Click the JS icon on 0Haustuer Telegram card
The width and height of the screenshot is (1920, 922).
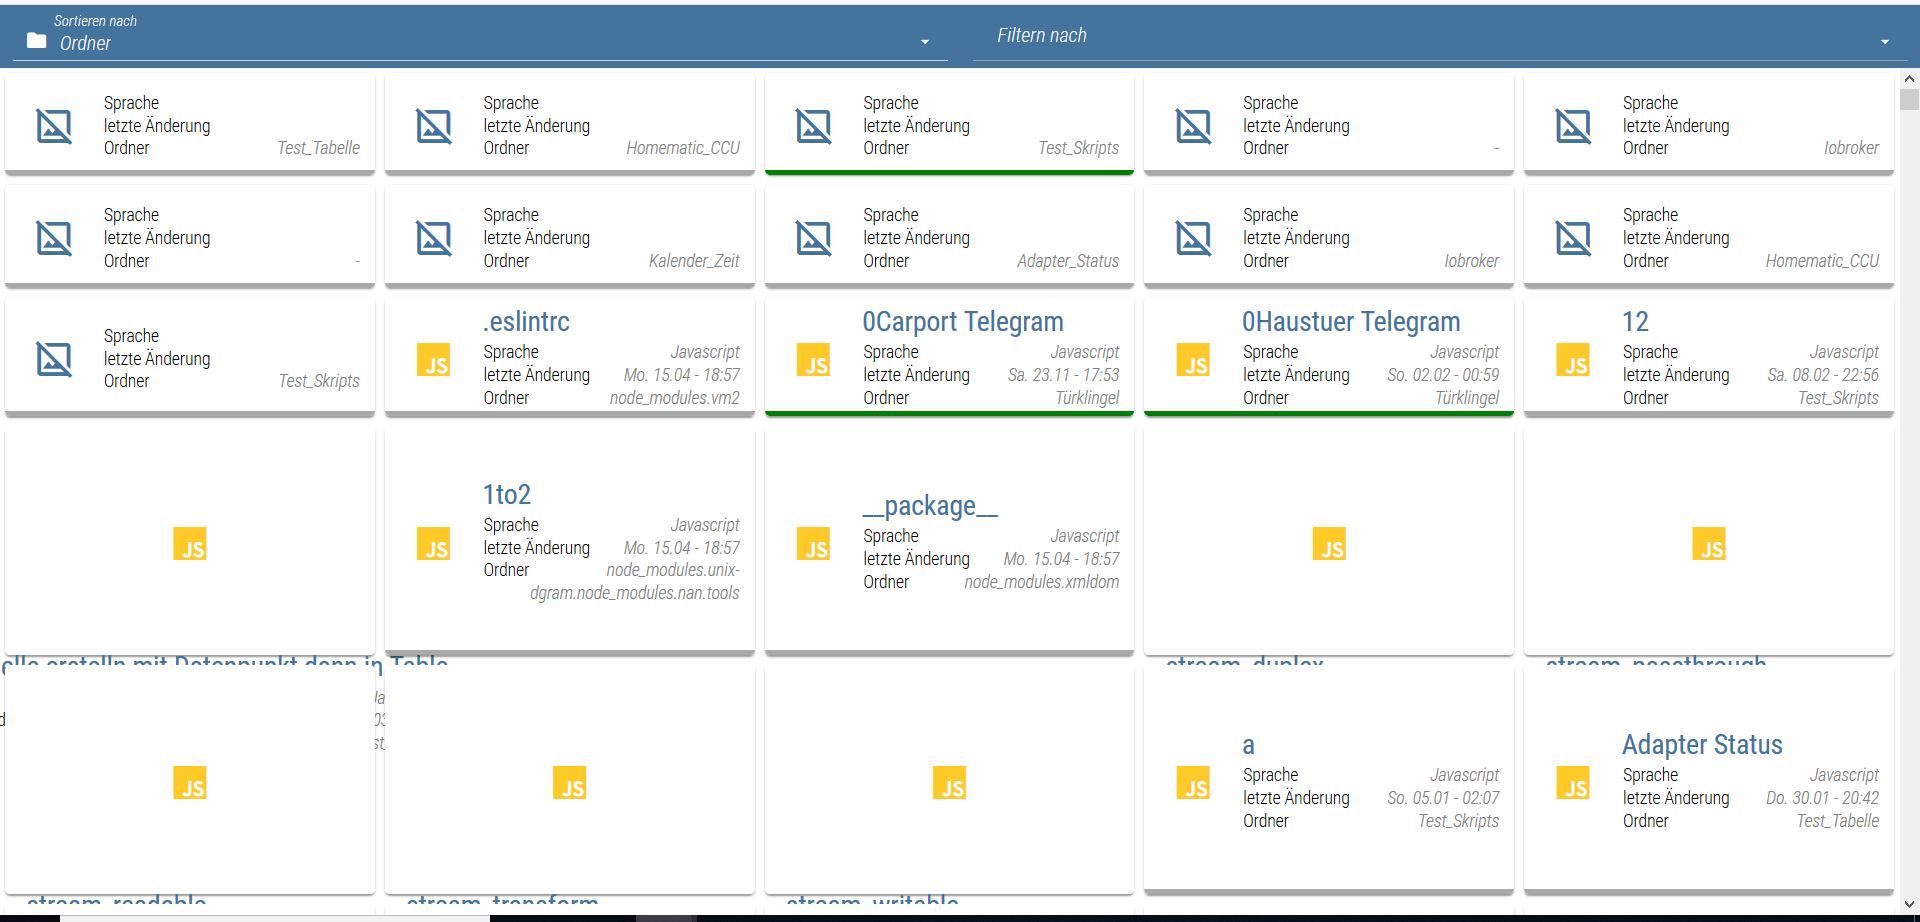click(x=1193, y=360)
